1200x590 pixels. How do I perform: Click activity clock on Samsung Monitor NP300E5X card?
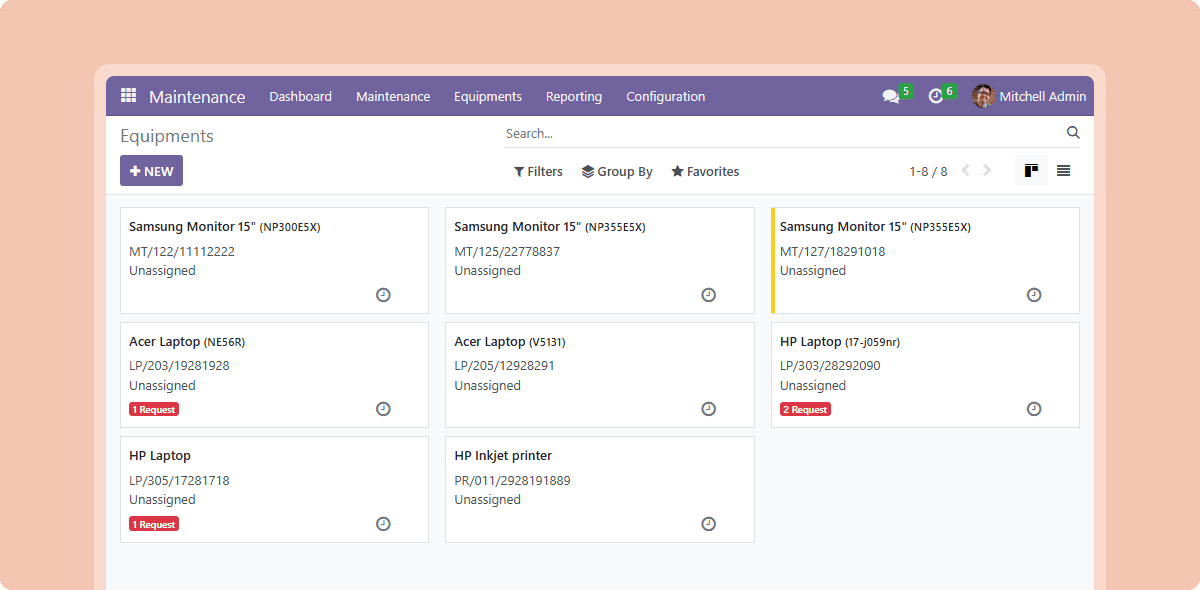pos(383,295)
